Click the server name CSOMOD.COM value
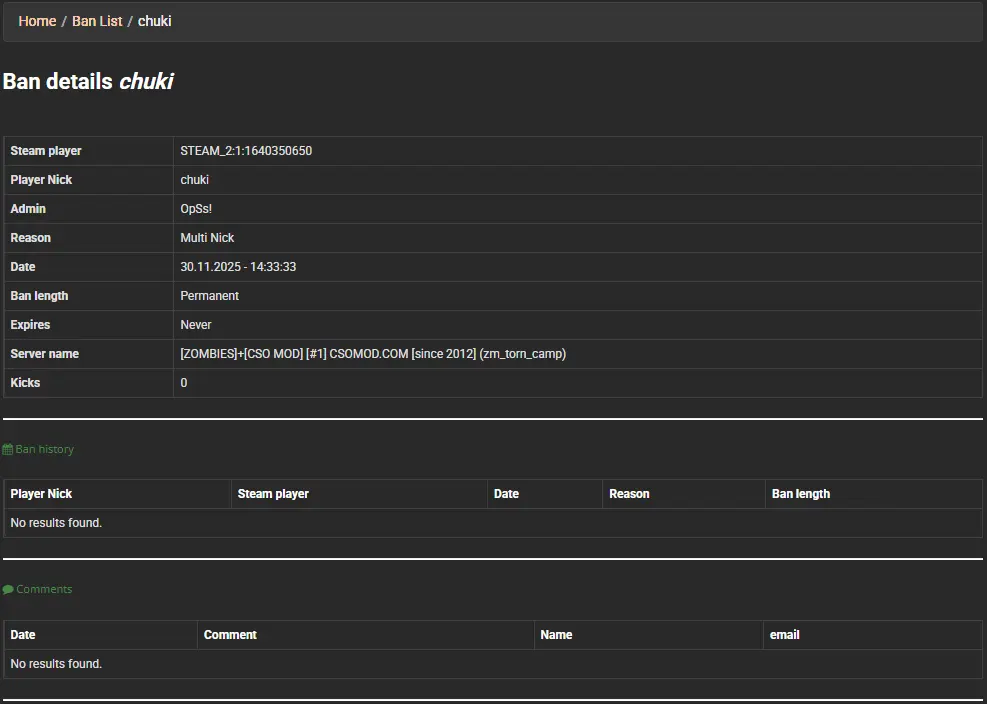 (373, 353)
